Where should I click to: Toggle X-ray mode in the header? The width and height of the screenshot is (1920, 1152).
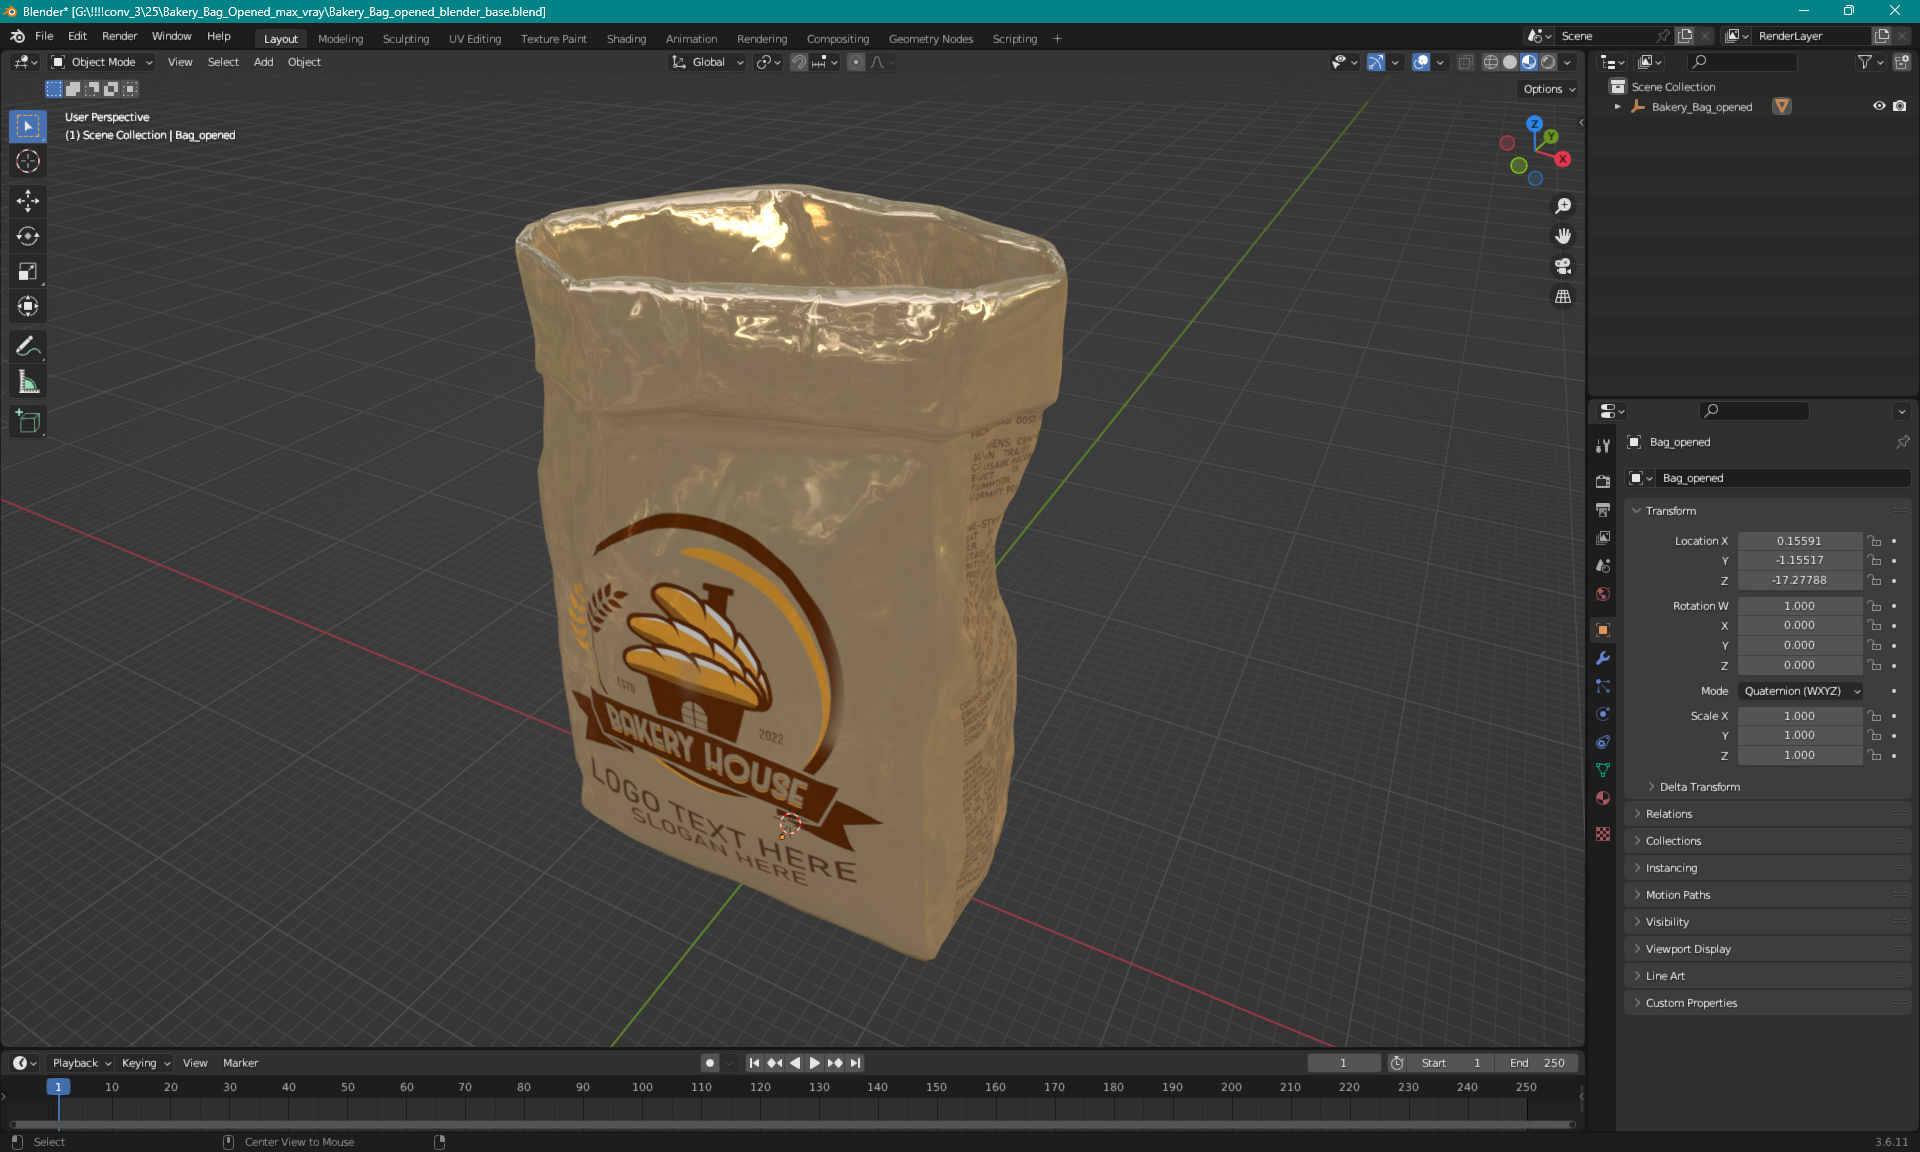click(1465, 62)
